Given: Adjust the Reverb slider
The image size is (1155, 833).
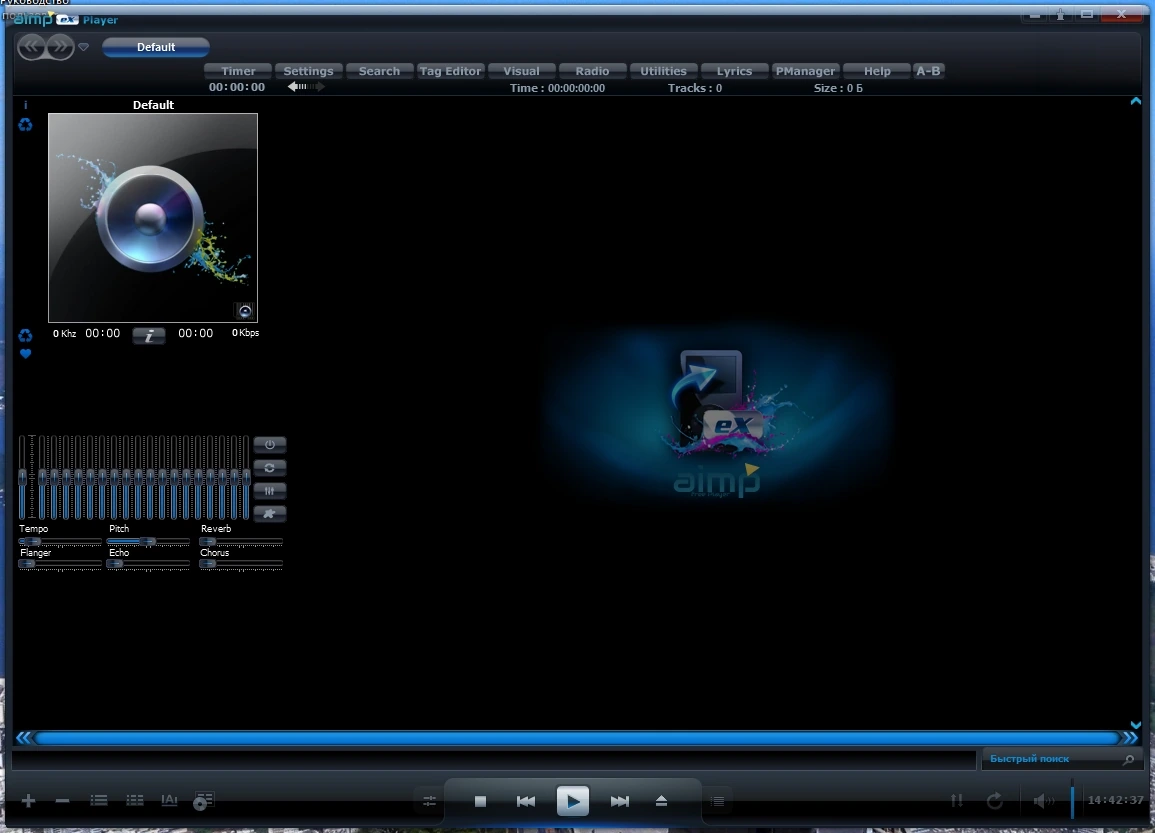Looking at the screenshot, I should tap(241, 541).
